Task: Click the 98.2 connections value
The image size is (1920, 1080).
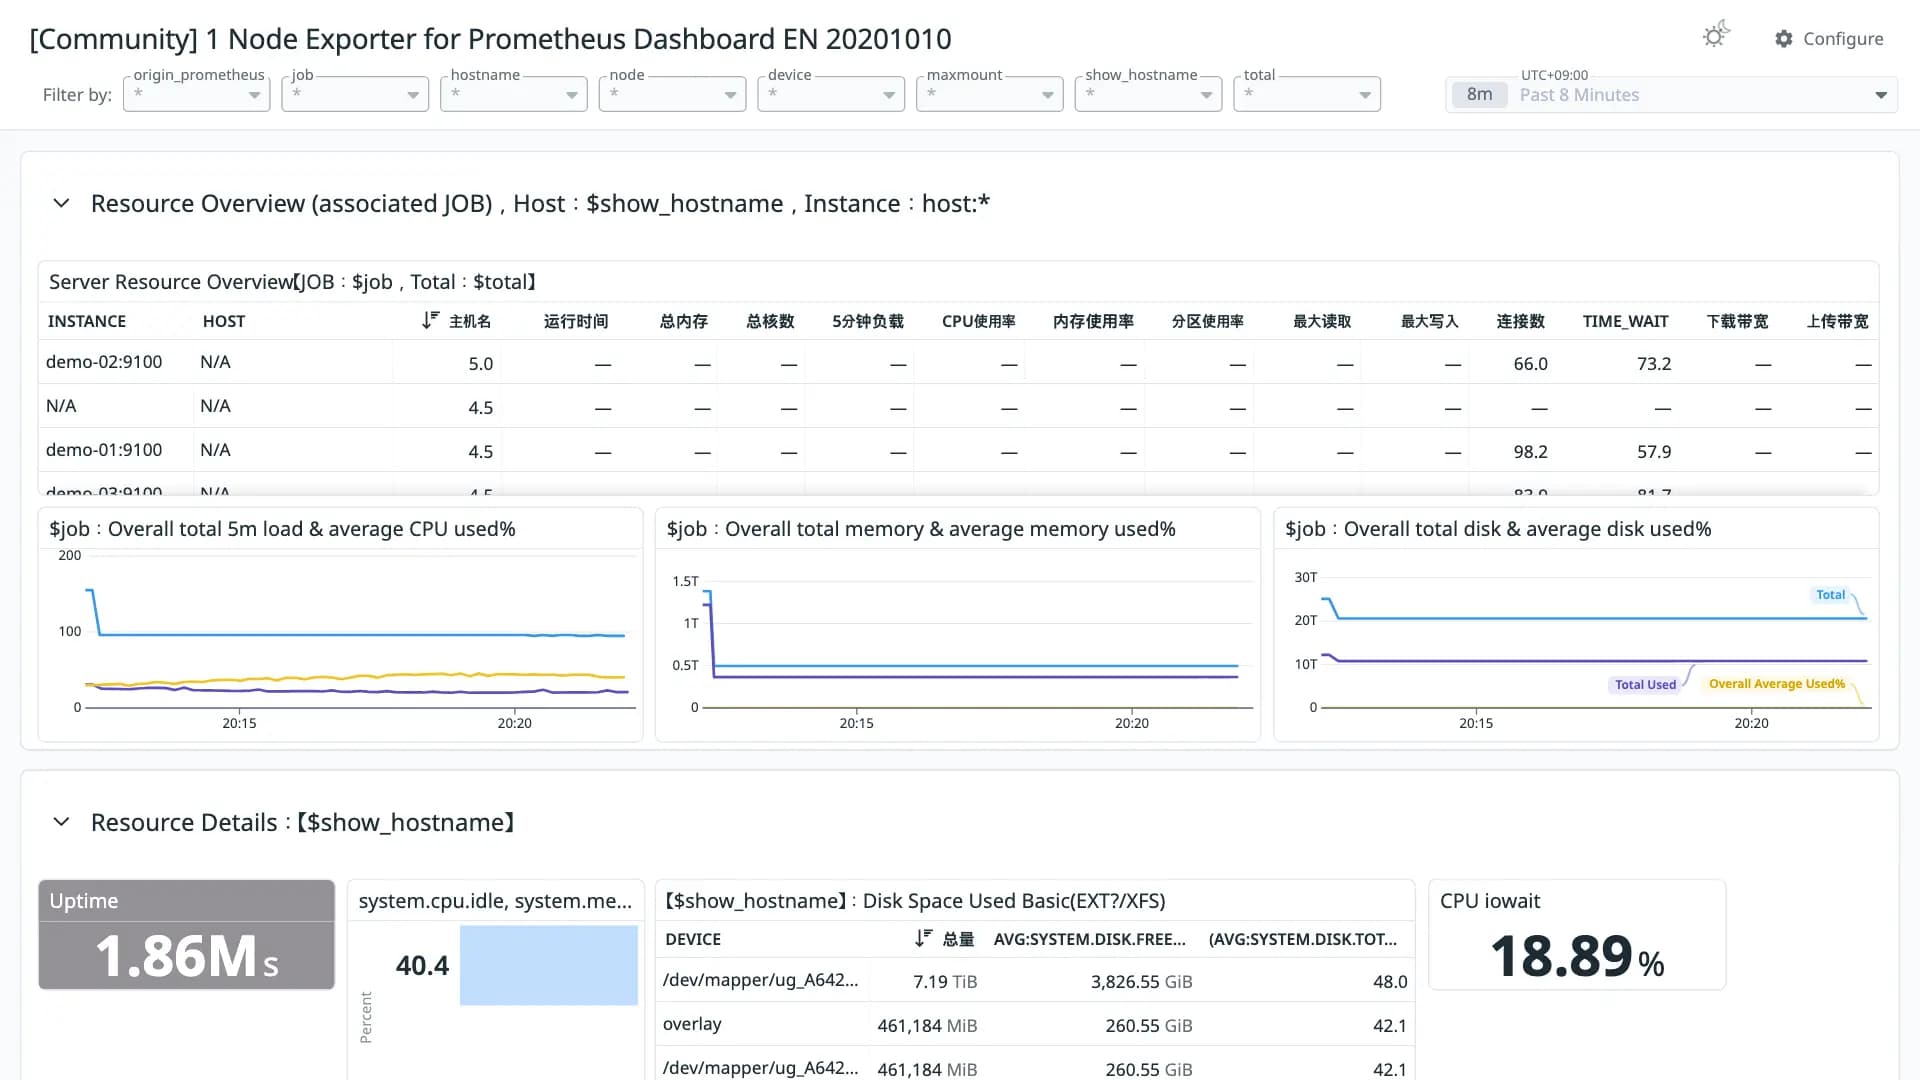Action: click(1530, 452)
